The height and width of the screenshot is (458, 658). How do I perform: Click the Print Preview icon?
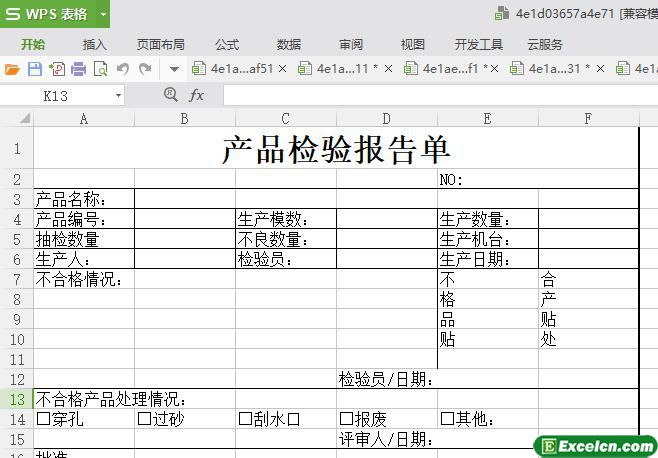(x=101, y=69)
